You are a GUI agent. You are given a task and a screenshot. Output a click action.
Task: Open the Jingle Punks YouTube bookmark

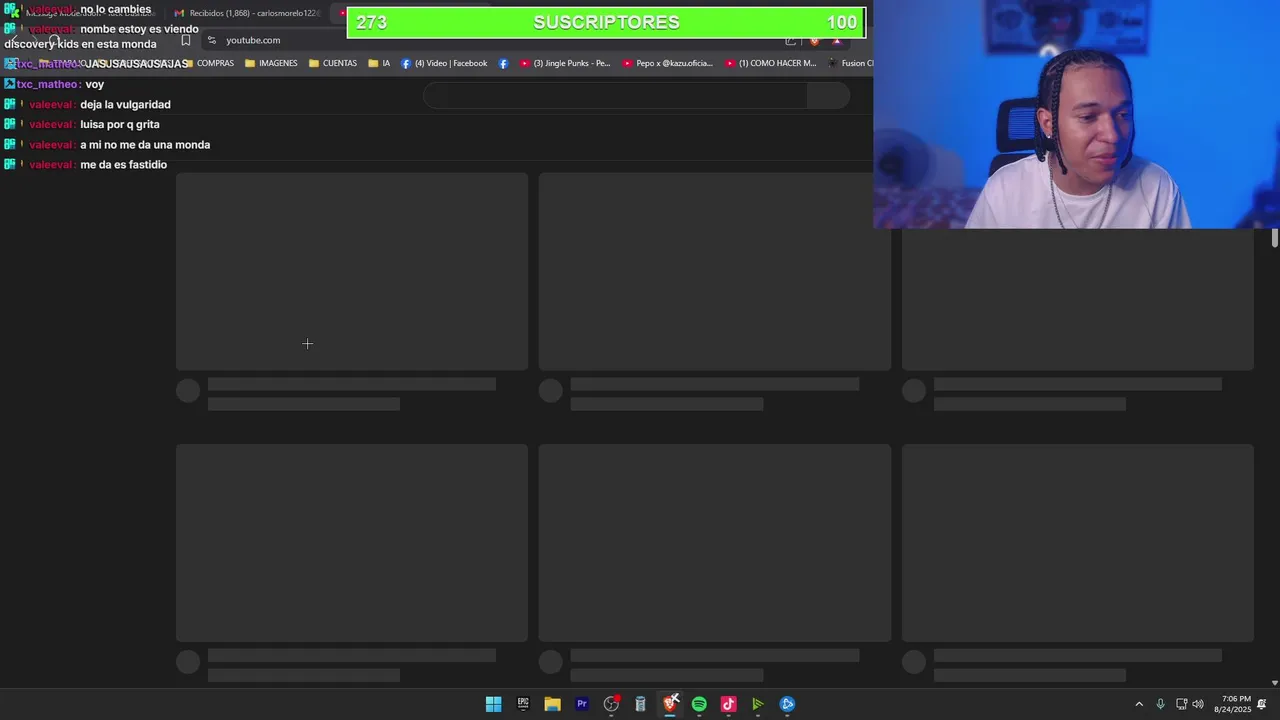[565, 63]
